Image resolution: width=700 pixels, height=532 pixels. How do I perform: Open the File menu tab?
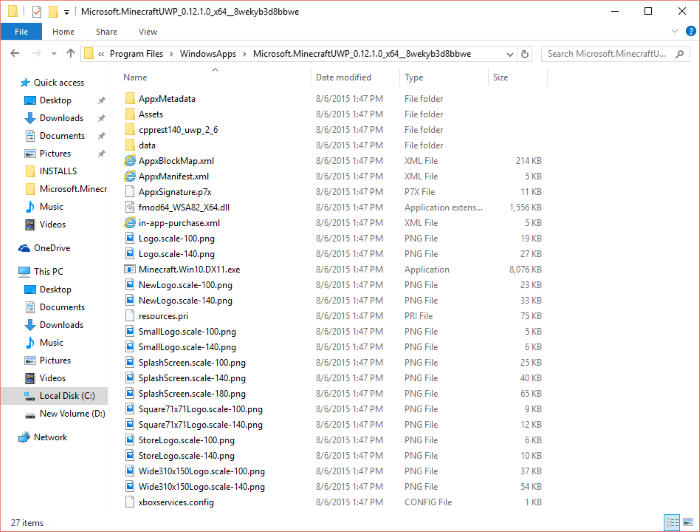coord(21,32)
